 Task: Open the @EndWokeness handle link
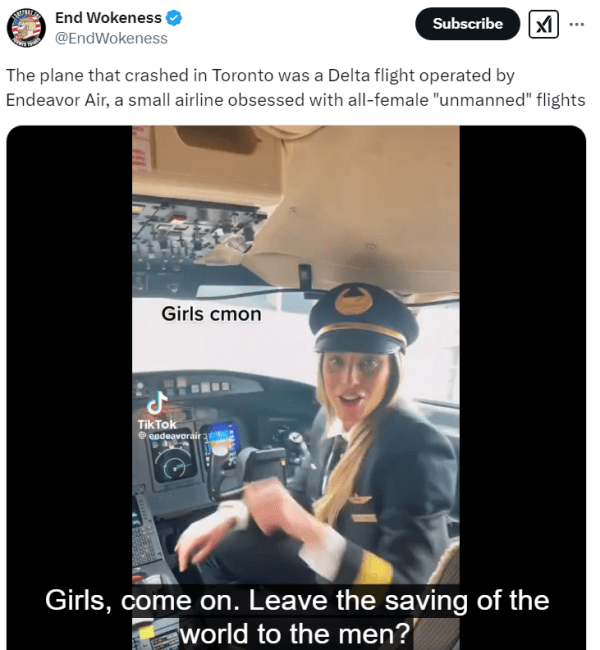point(112,38)
